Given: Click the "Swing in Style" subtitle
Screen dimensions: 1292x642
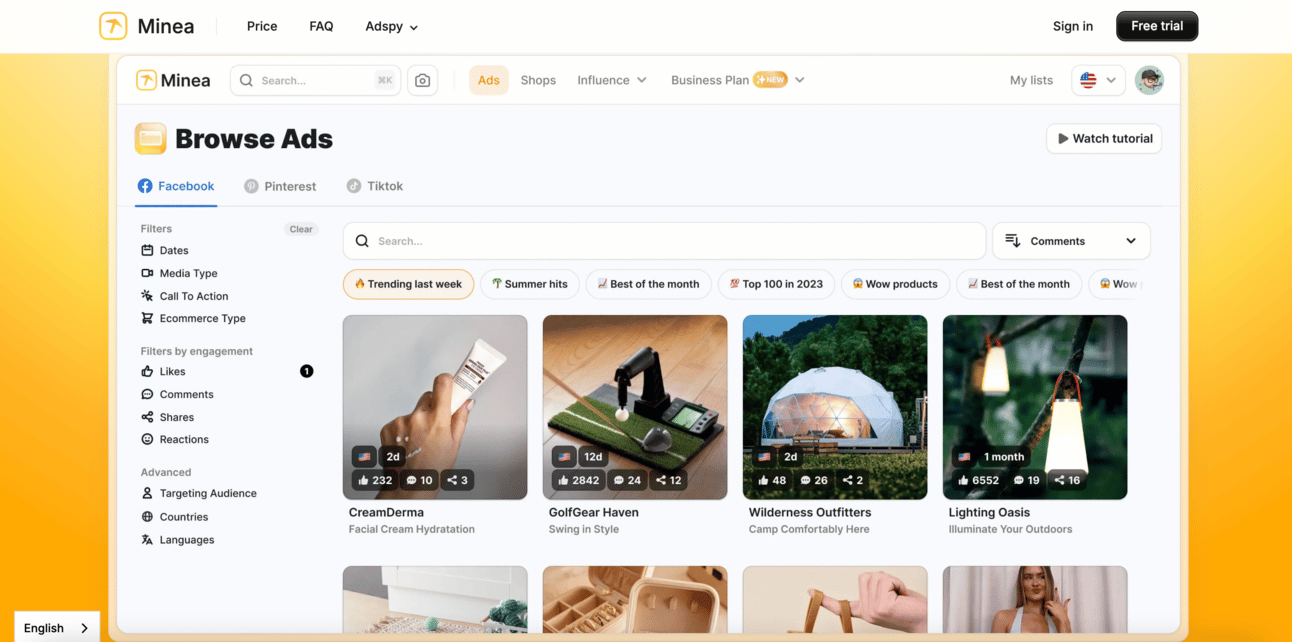Looking at the screenshot, I should 584,530.
